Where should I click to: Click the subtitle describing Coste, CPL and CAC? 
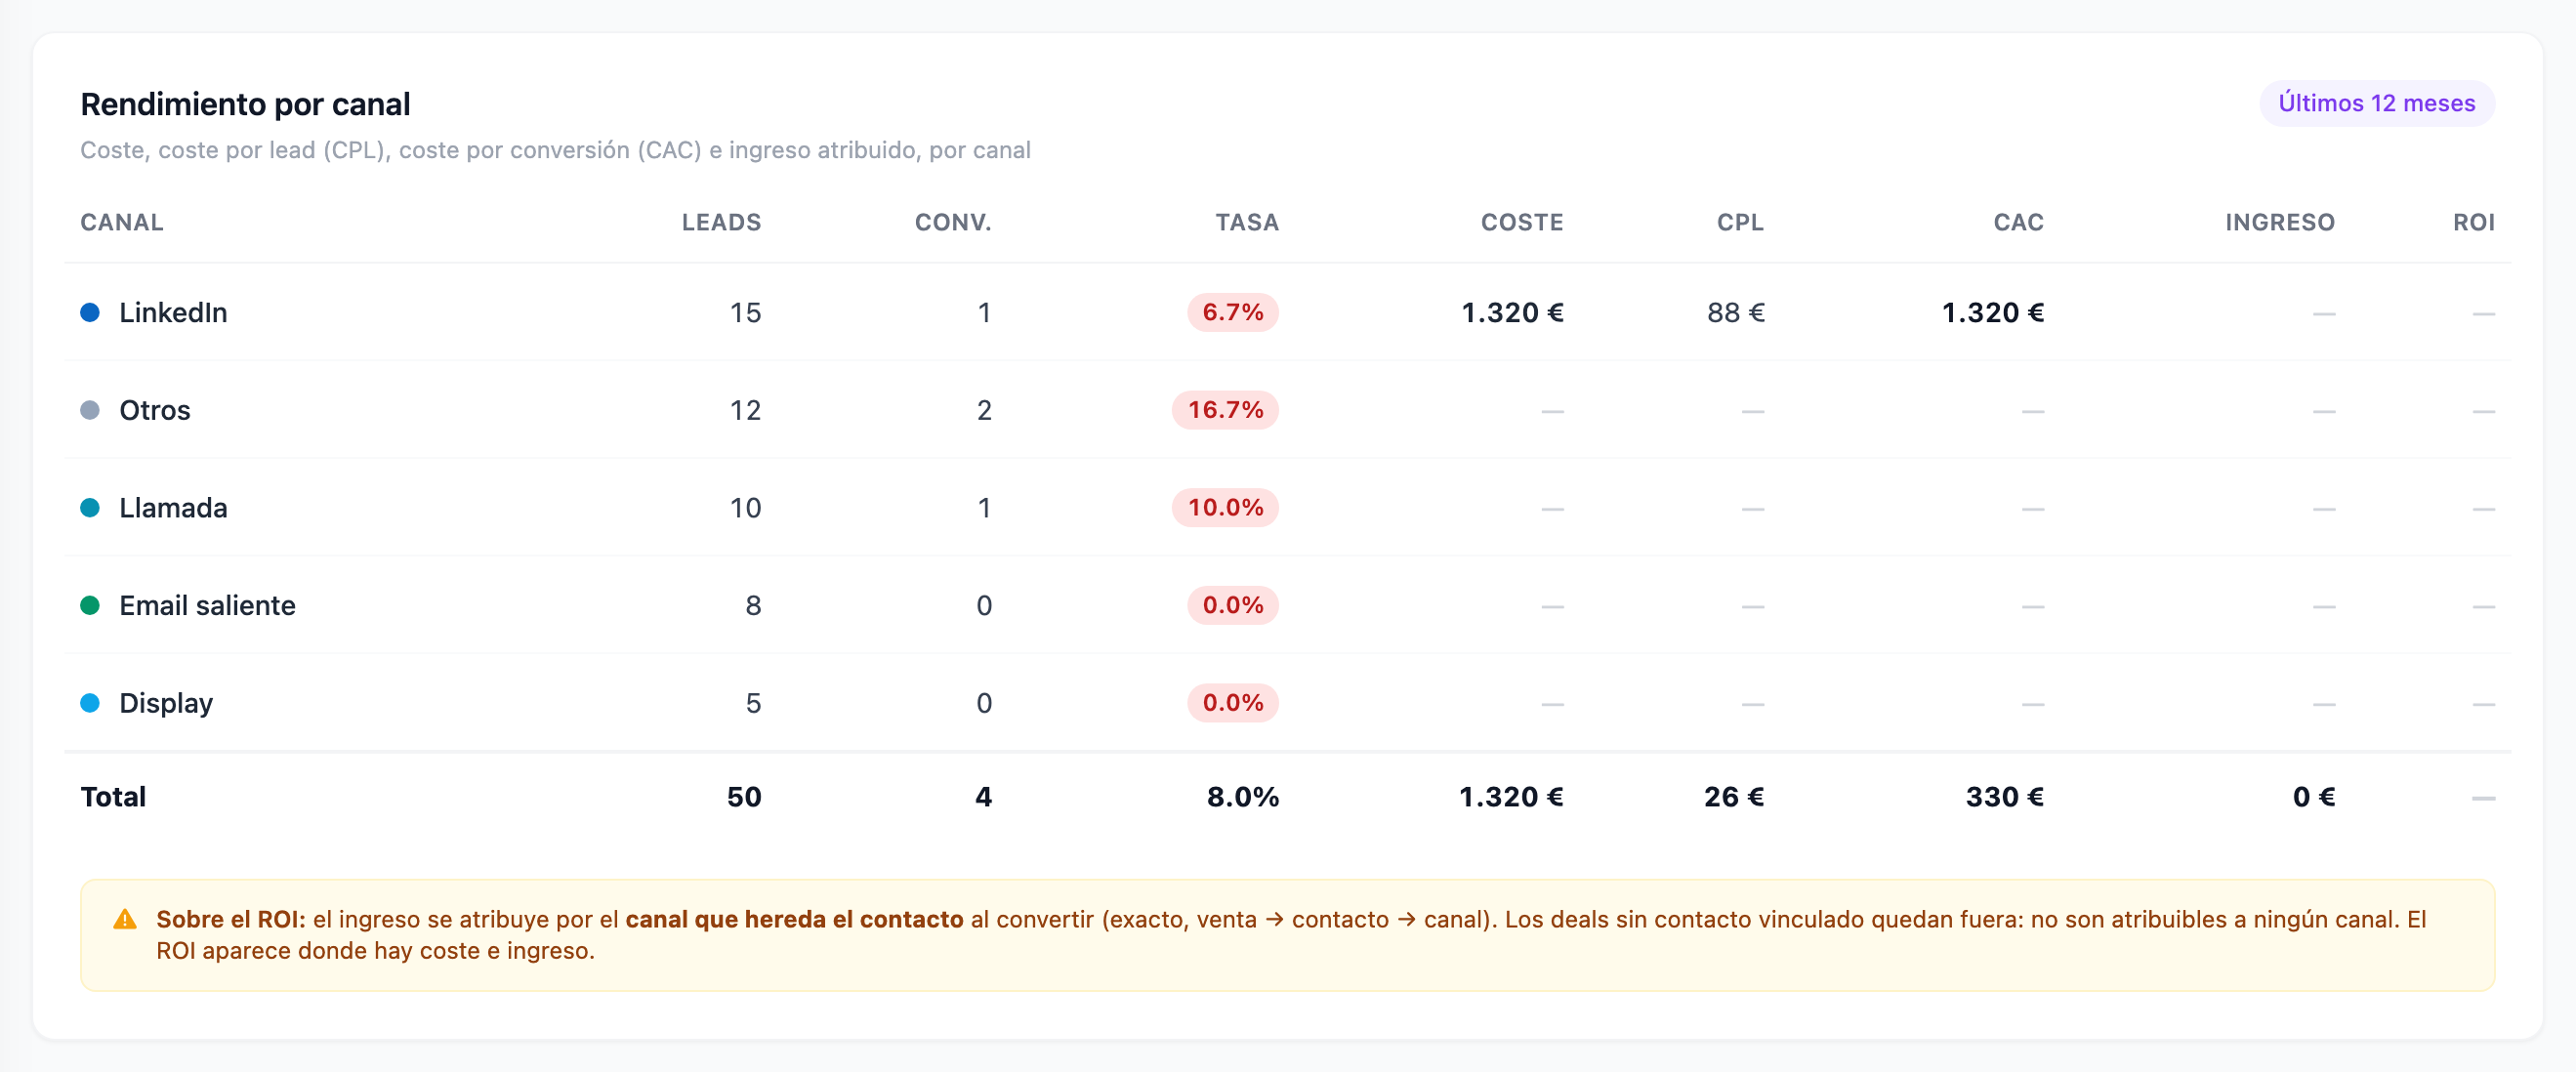555,150
